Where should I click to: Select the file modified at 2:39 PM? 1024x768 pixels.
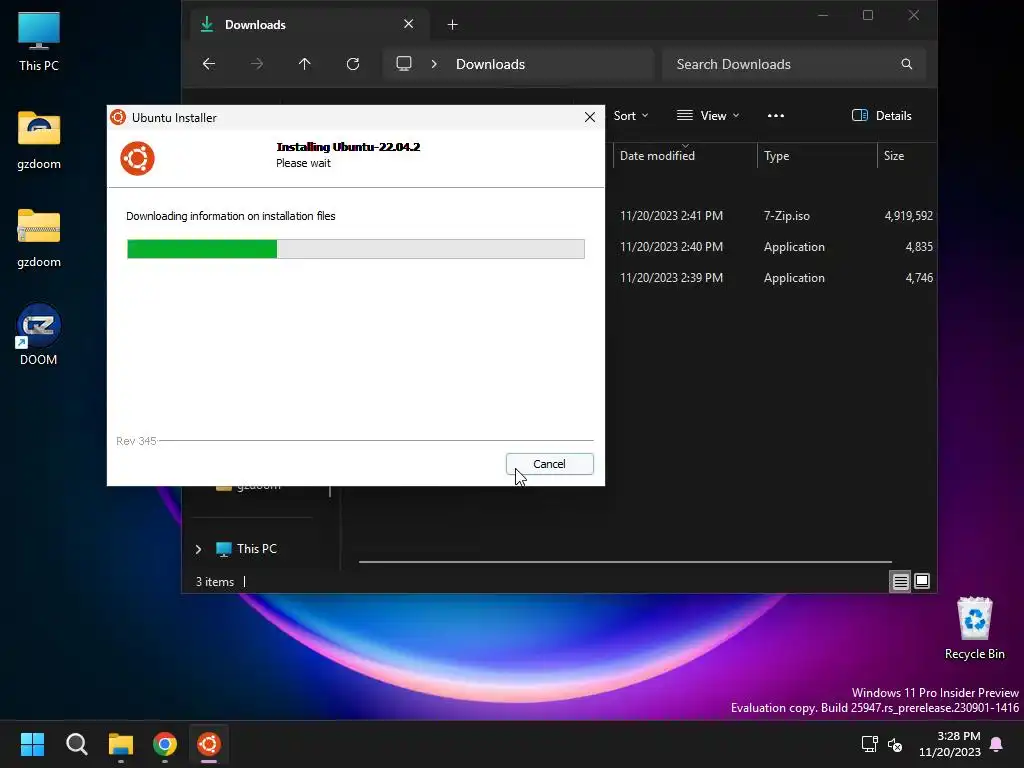pyautogui.click(x=771, y=278)
